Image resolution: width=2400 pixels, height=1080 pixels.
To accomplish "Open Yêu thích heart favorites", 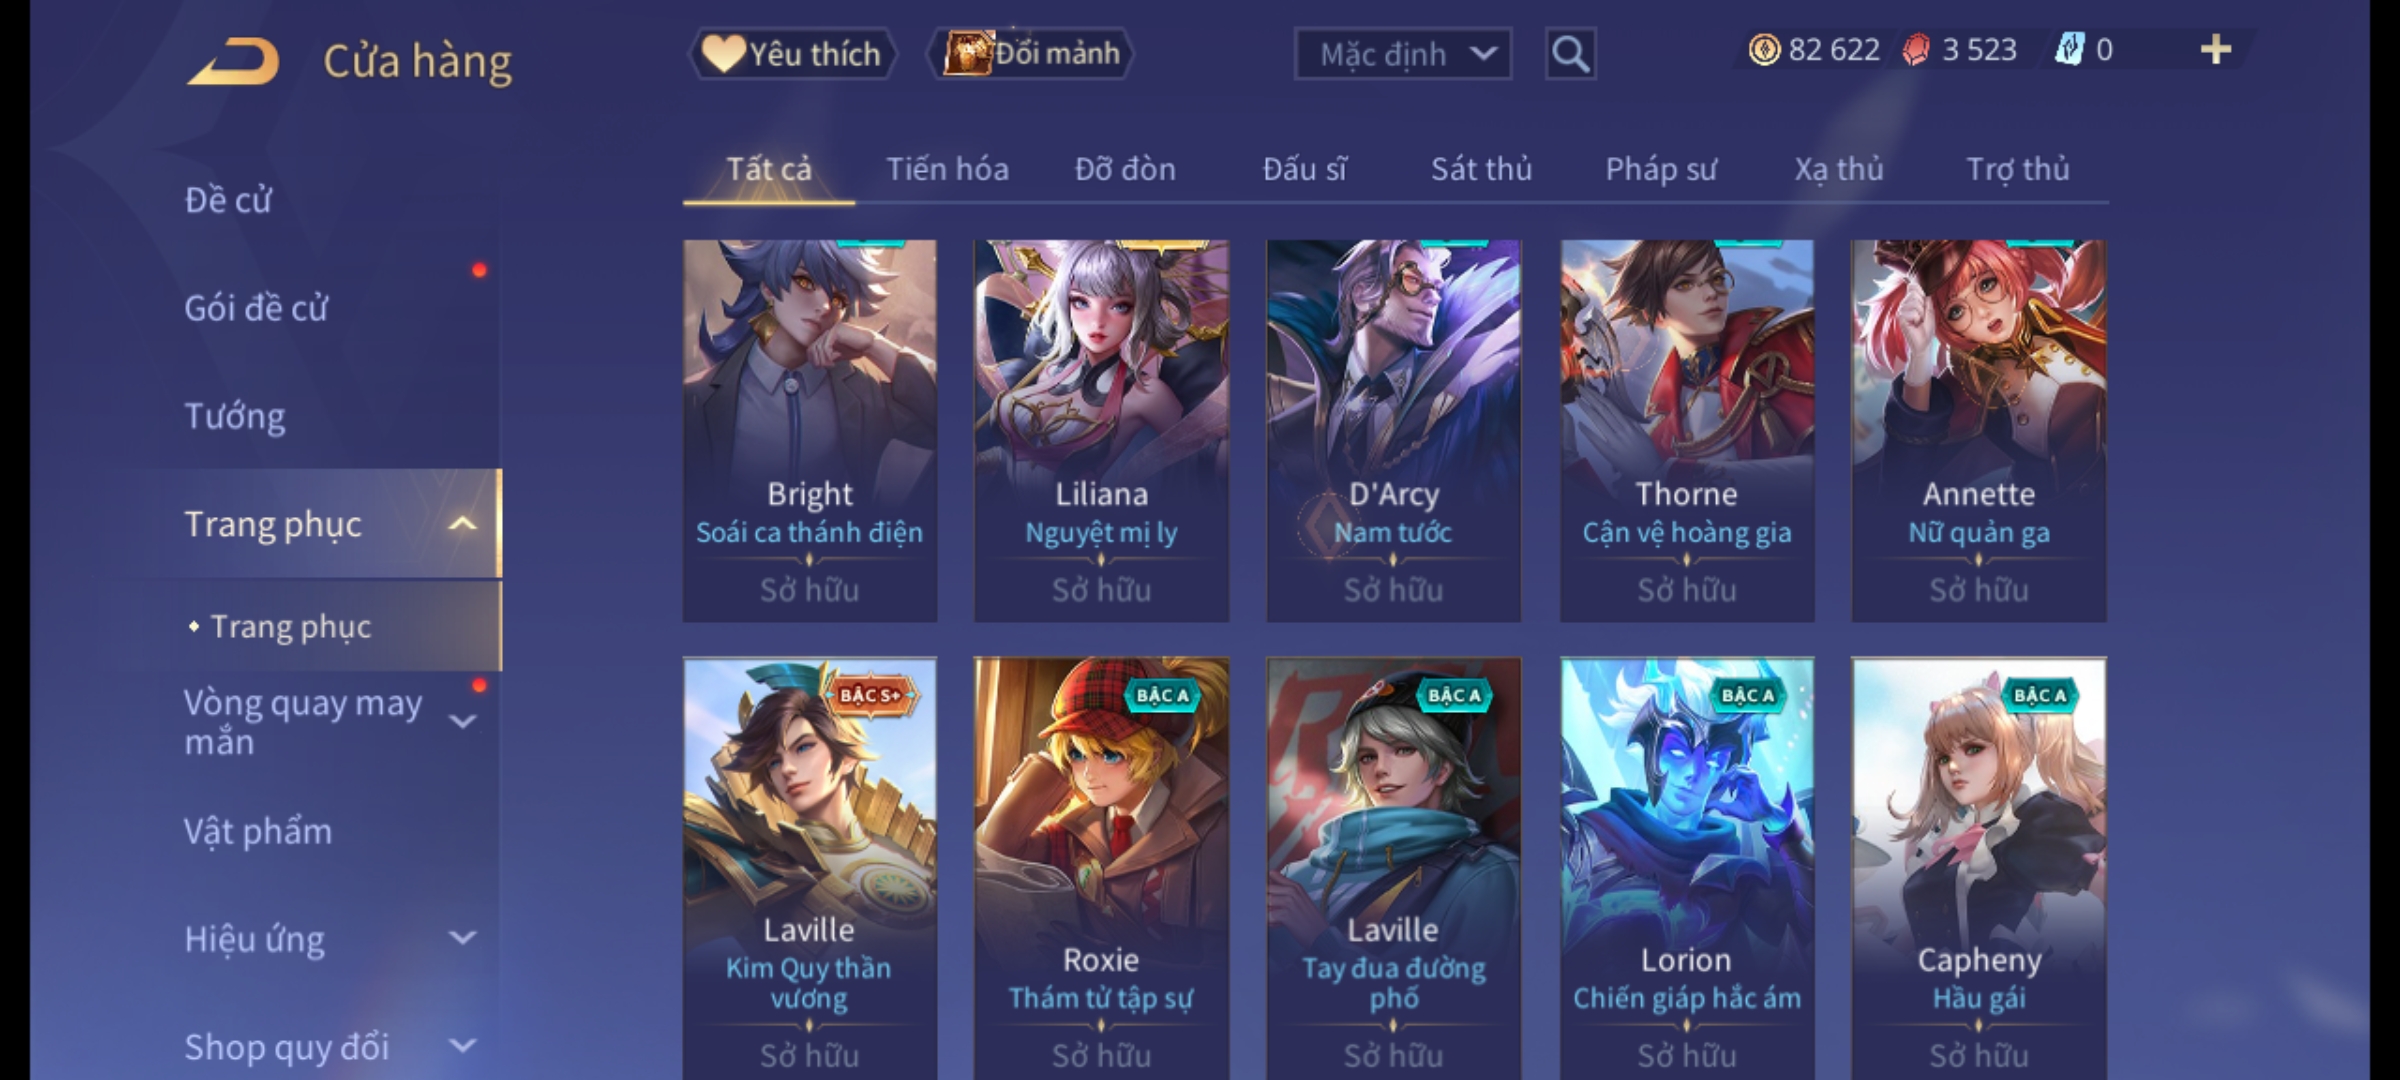I will coord(792,54).
